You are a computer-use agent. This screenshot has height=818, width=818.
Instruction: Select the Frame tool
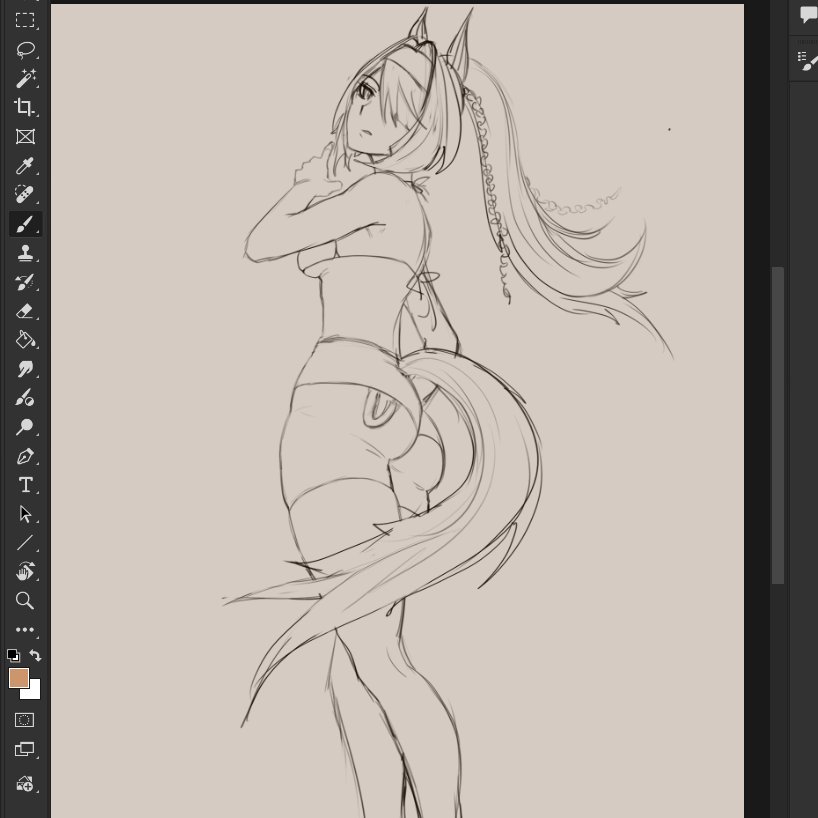tap(25, 137)
